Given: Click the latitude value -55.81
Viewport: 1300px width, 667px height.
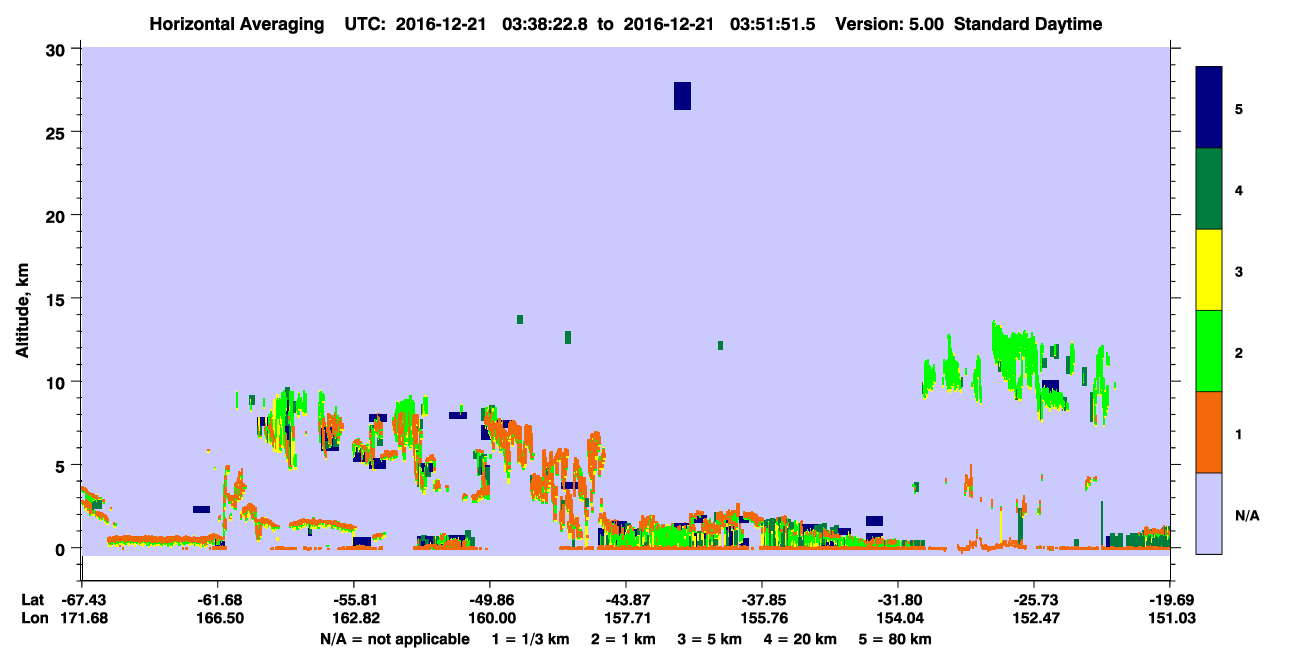Looking at the screenshot, I should click(354, 600).
